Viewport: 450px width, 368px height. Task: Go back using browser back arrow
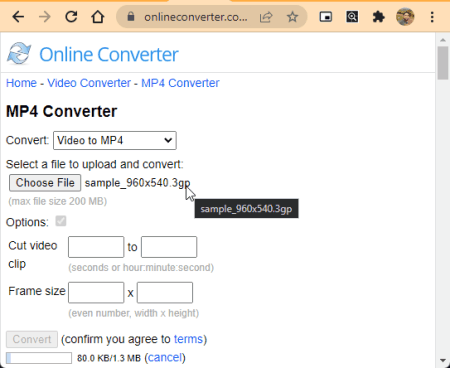pyautogui.click(x=18, y=17)
